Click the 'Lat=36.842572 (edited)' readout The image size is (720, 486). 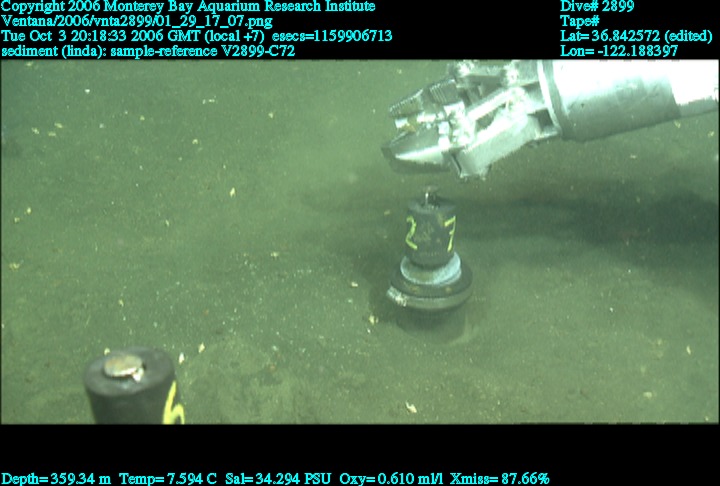[636, 36]
